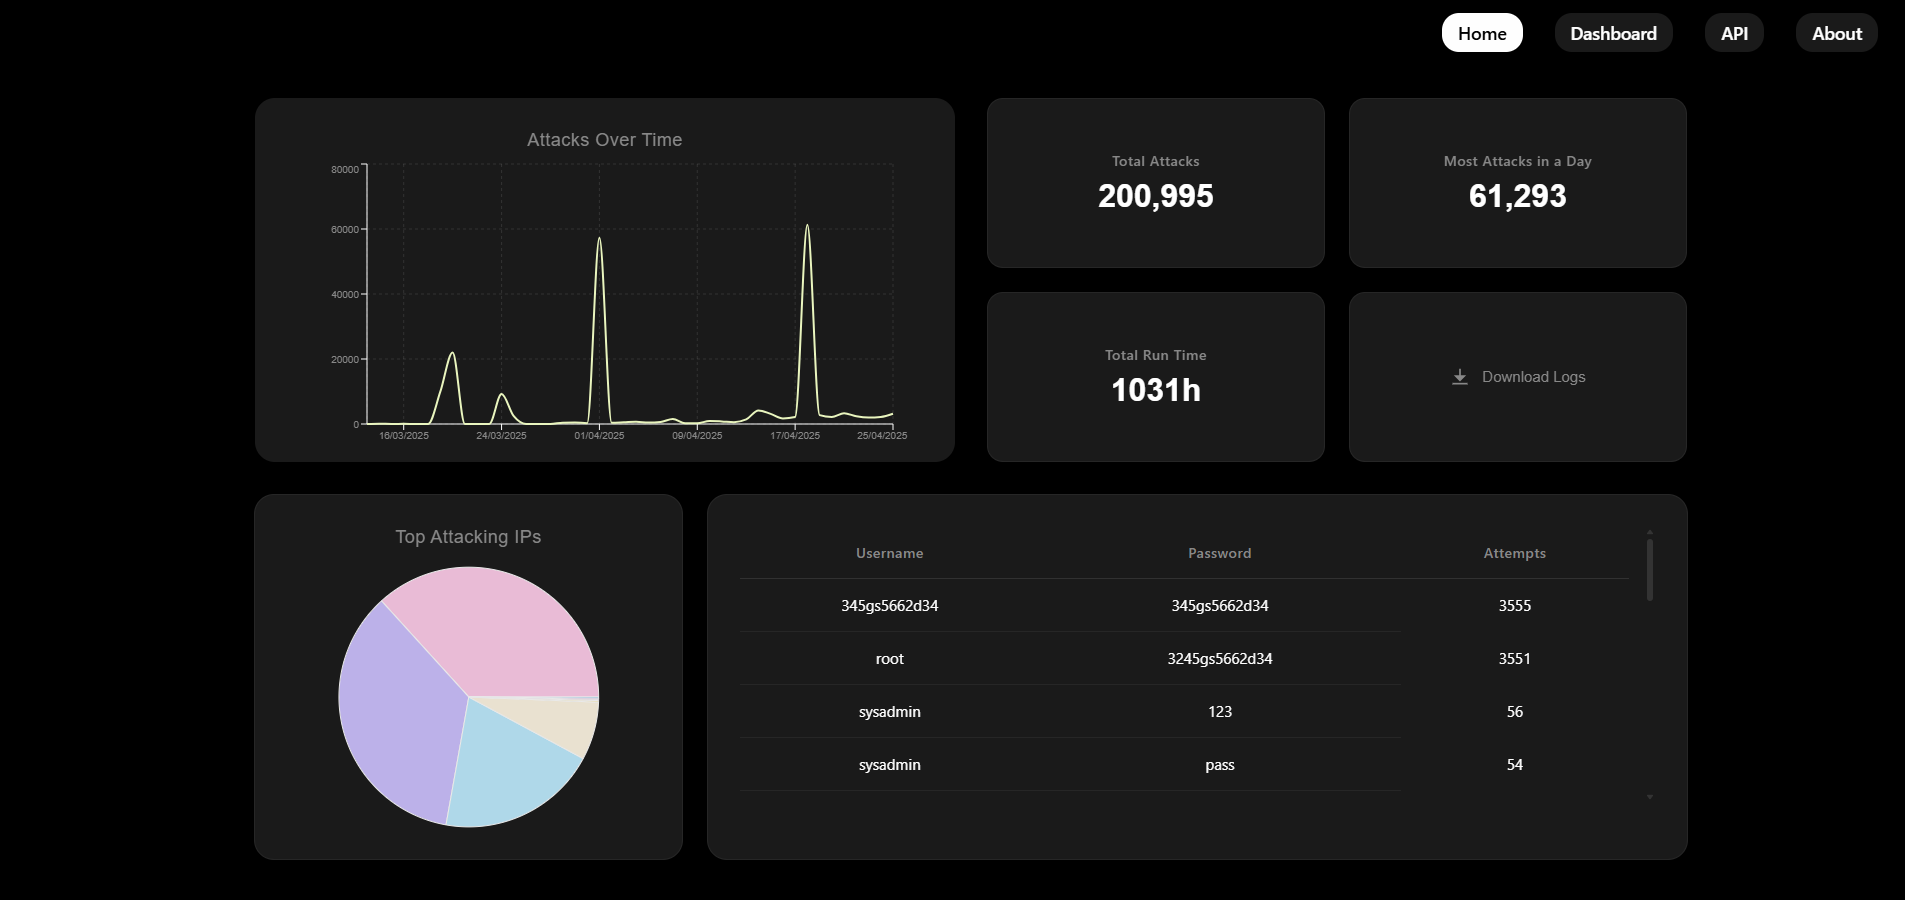This screenshot has height=900, width=1905.
Task: Click the Total Attacks value 200,995
Action: 1155,196
